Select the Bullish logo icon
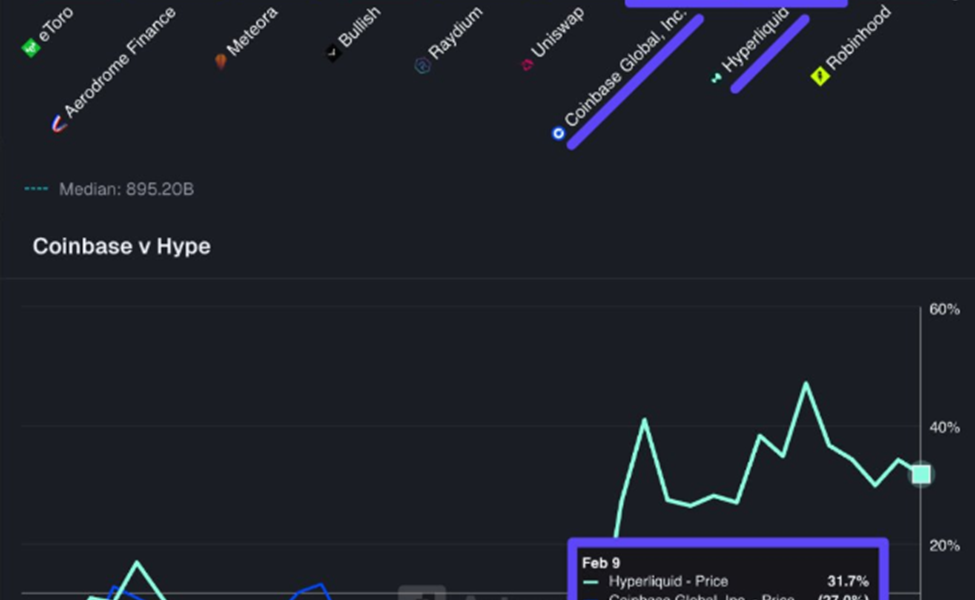Viewport: 975px width, 600px height. pyautogui.click(x=331, y=51)
